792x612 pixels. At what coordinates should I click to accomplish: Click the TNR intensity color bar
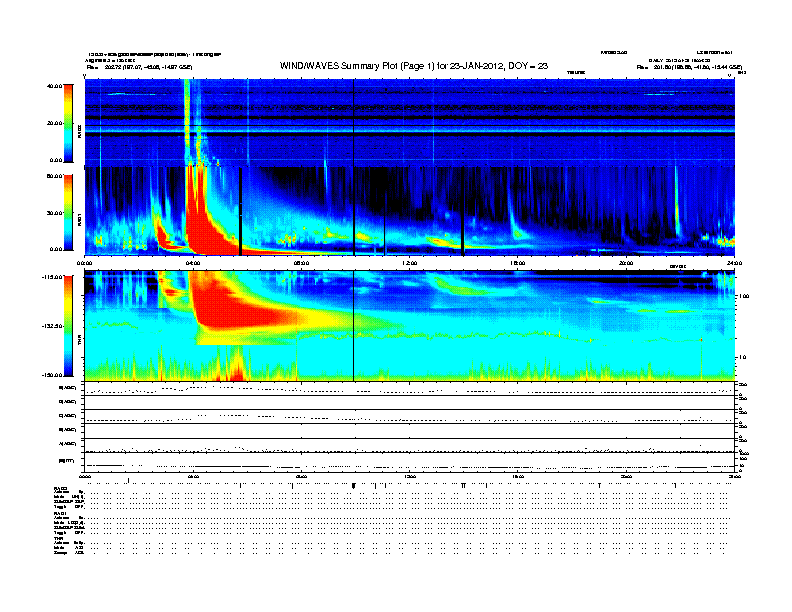(68, 326)
